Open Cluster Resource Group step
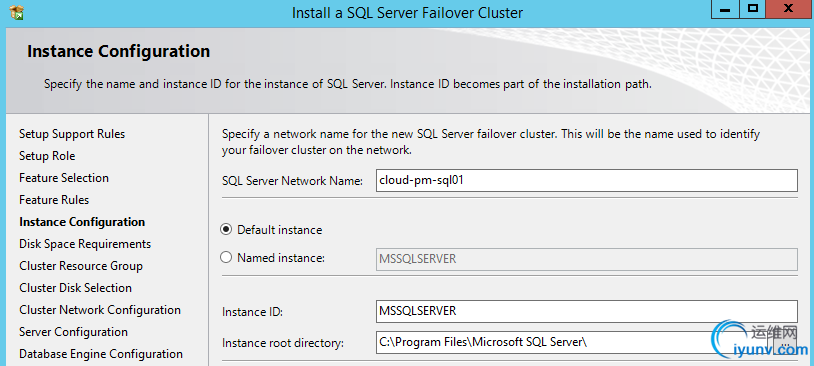 tap(81, 266)
